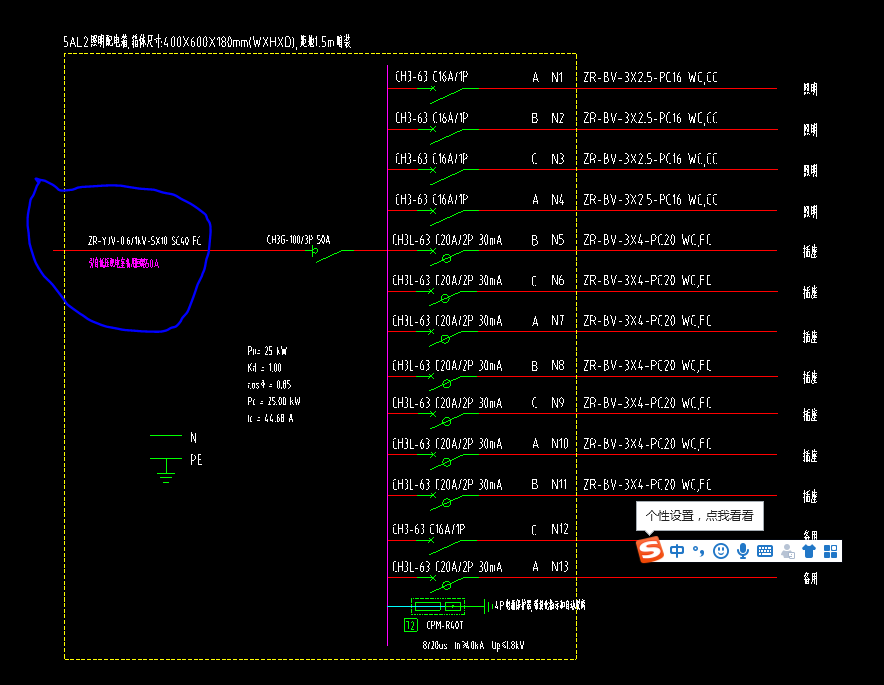Viewport: 884px width, 685px height.
Task: Select 照明 load label on N1 line
Action: click(810, 89)
